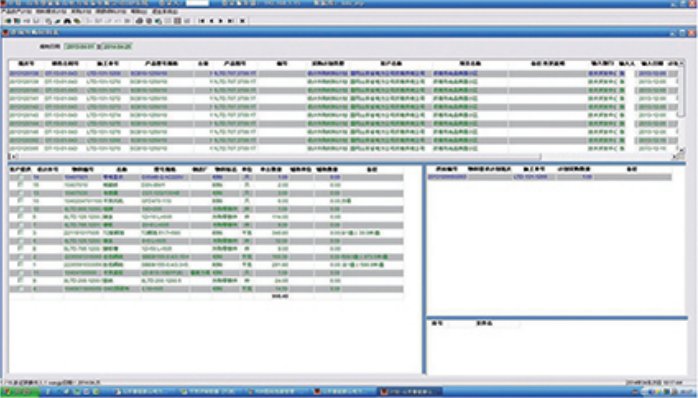Tick checkbox in last row of lower-left grid
The image size is (698, 398).
pos(20,289)
